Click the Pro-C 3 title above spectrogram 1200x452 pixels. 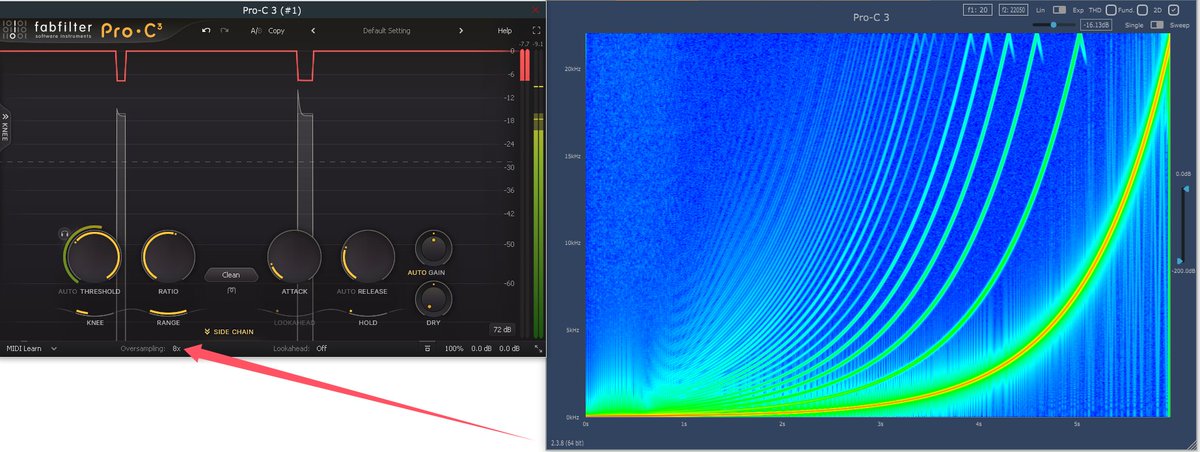872,17
